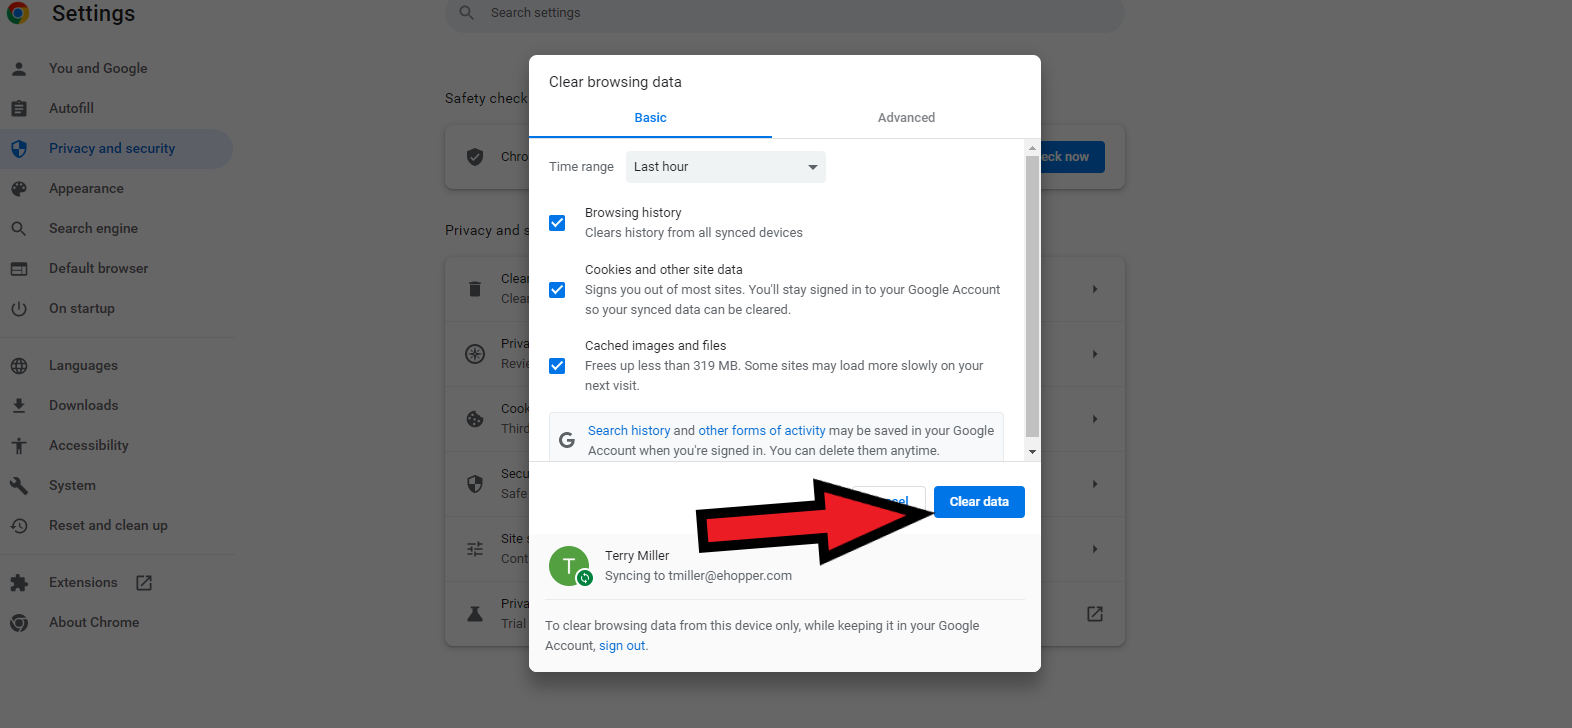
Task: Click the Appearance palette icon
Action: point(19,188)
